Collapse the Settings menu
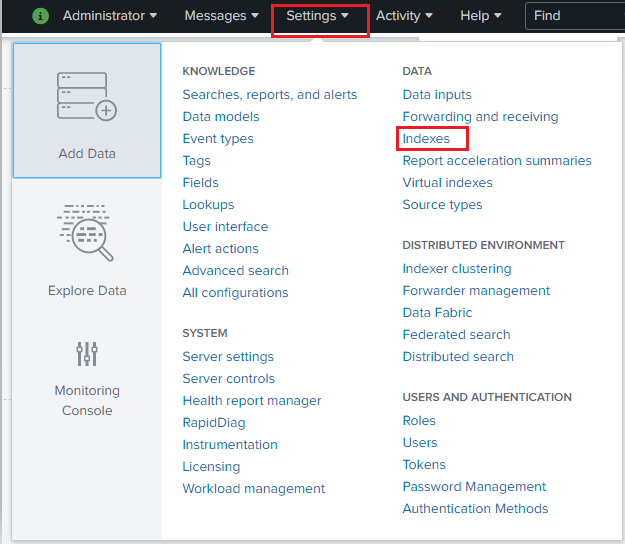 pos(318,16)
